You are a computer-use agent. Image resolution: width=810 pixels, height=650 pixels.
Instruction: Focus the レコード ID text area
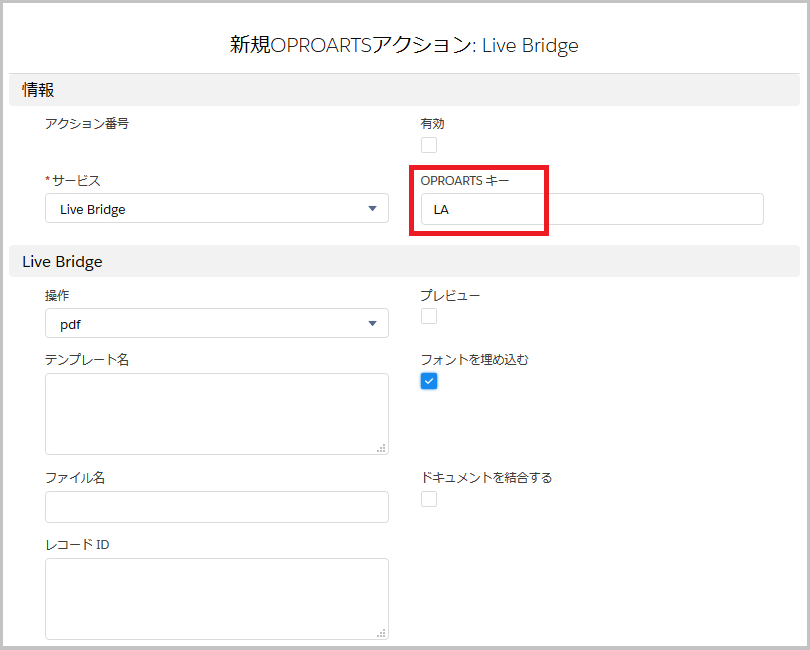216,598
